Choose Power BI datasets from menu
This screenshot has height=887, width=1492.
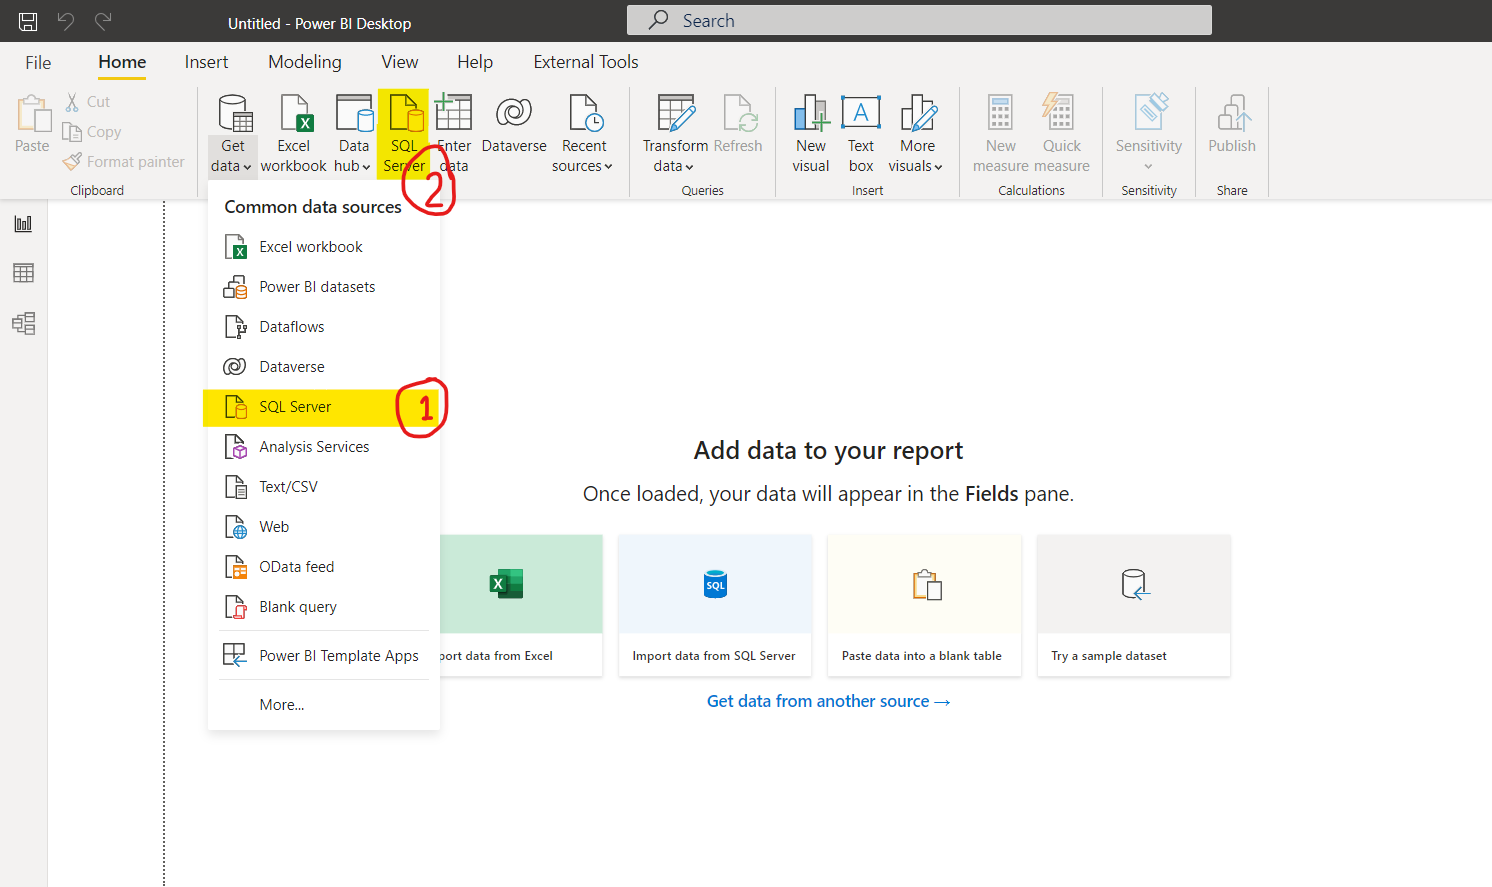[x=323, y=287]
